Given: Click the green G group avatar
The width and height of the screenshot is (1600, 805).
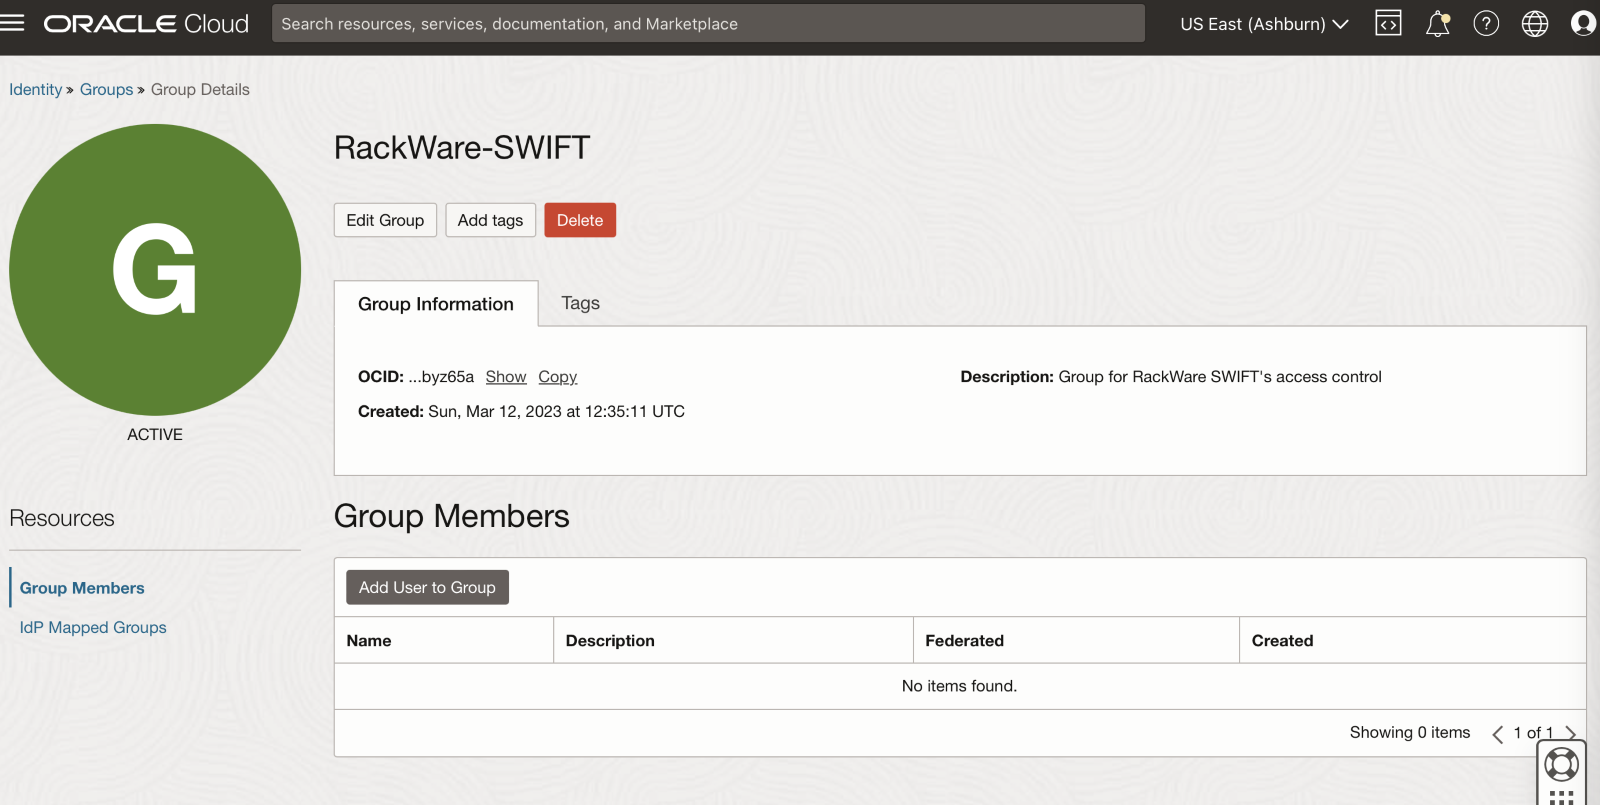Looking at the screenshot, I should tap(155, 270).
